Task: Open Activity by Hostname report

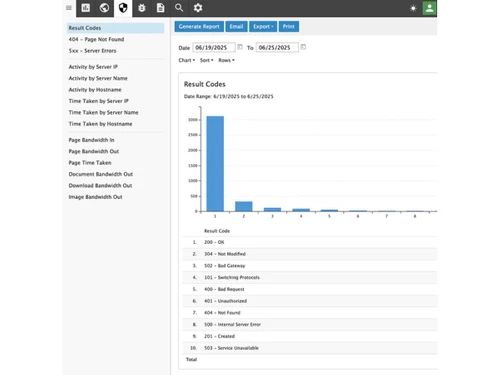Action: coord(95,90)
